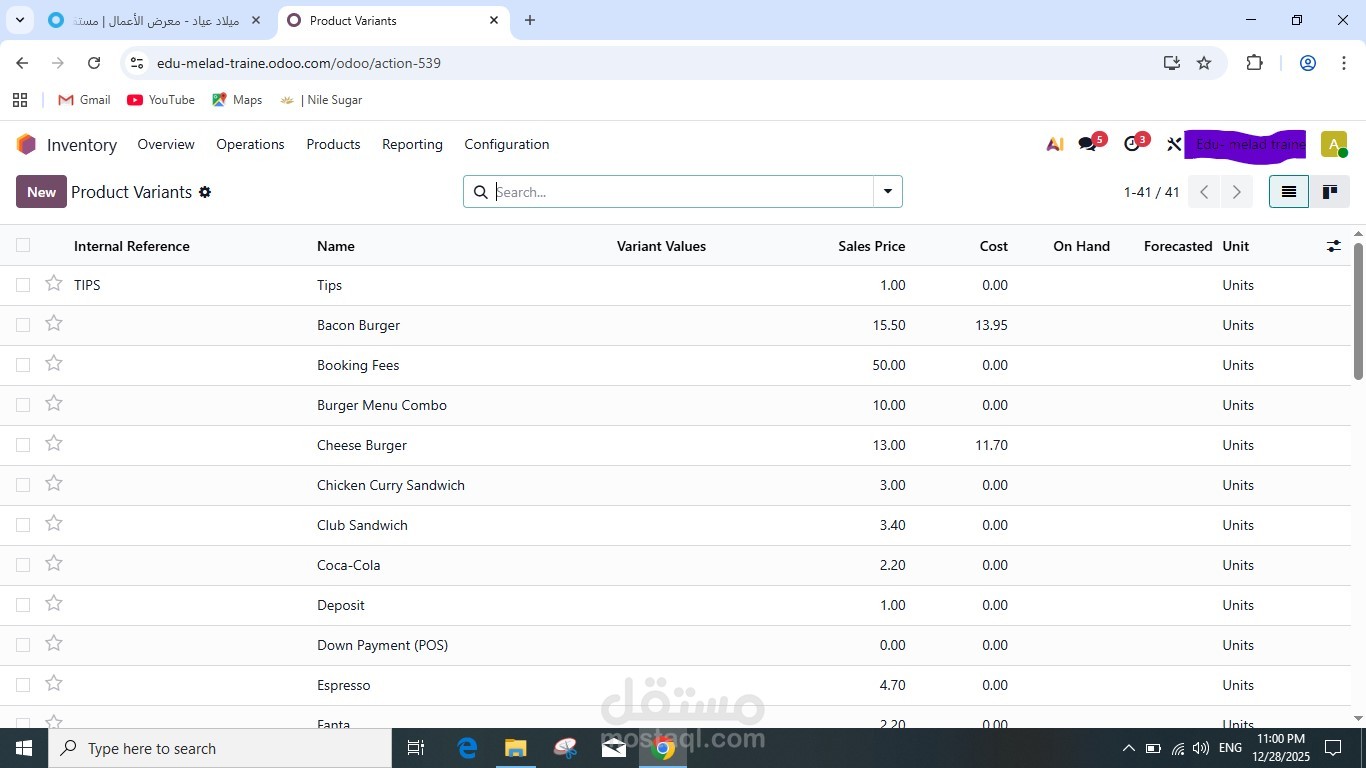Open the Products menu
Viewport: 1366px width, 768px height.
pyautogui.click(x=333, y=144)
